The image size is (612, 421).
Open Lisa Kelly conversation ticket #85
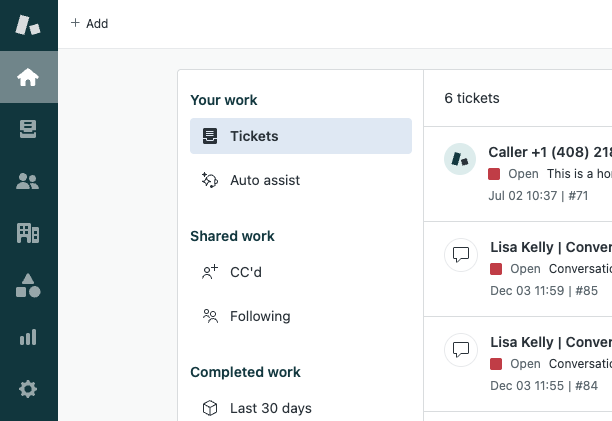[x=518, y=269]
